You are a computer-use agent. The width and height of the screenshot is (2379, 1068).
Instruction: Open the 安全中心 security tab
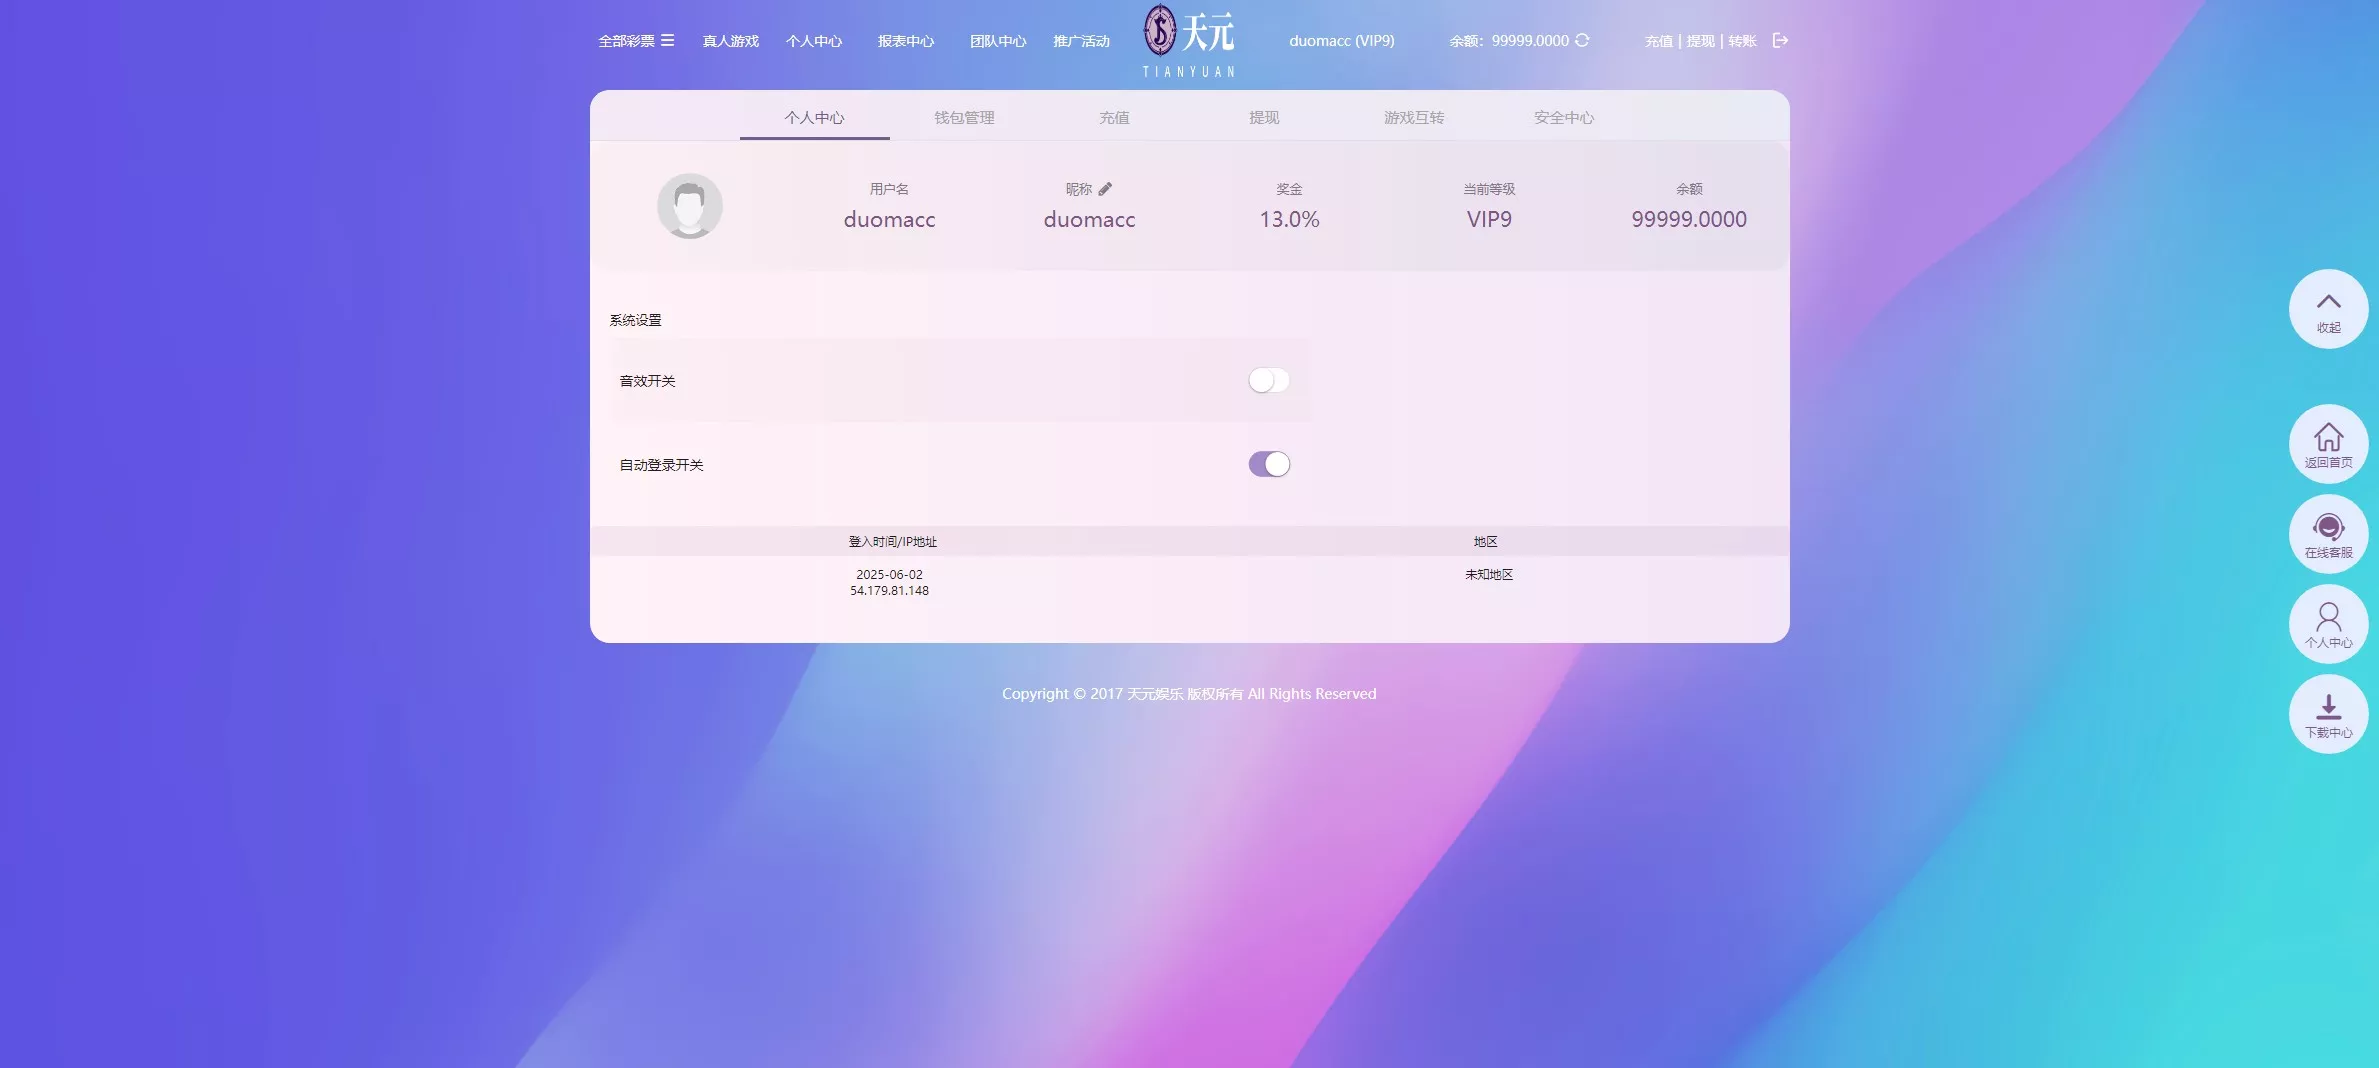[x=1564, y=118]
